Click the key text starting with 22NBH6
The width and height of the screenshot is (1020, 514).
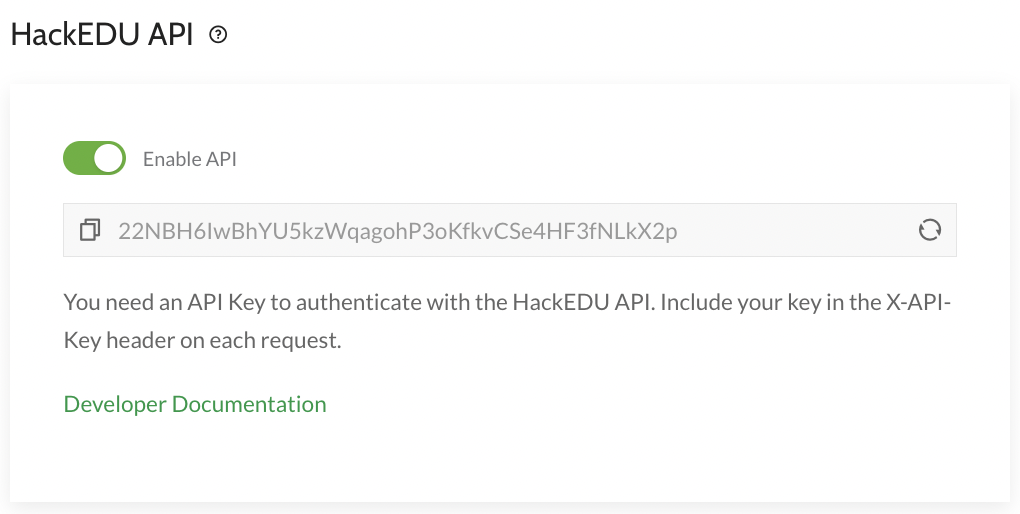398,231
